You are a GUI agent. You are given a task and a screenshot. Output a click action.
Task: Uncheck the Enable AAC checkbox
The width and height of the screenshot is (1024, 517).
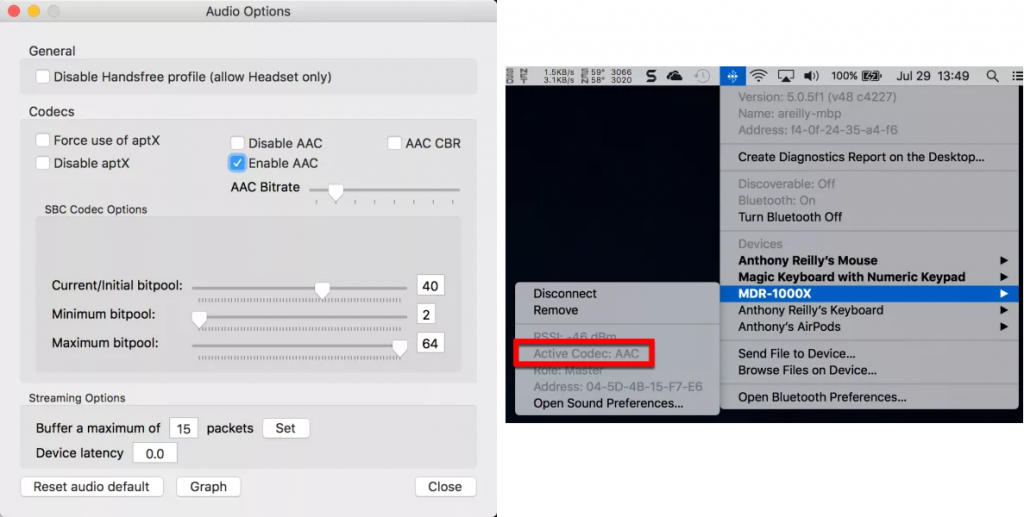coord(237,163)
